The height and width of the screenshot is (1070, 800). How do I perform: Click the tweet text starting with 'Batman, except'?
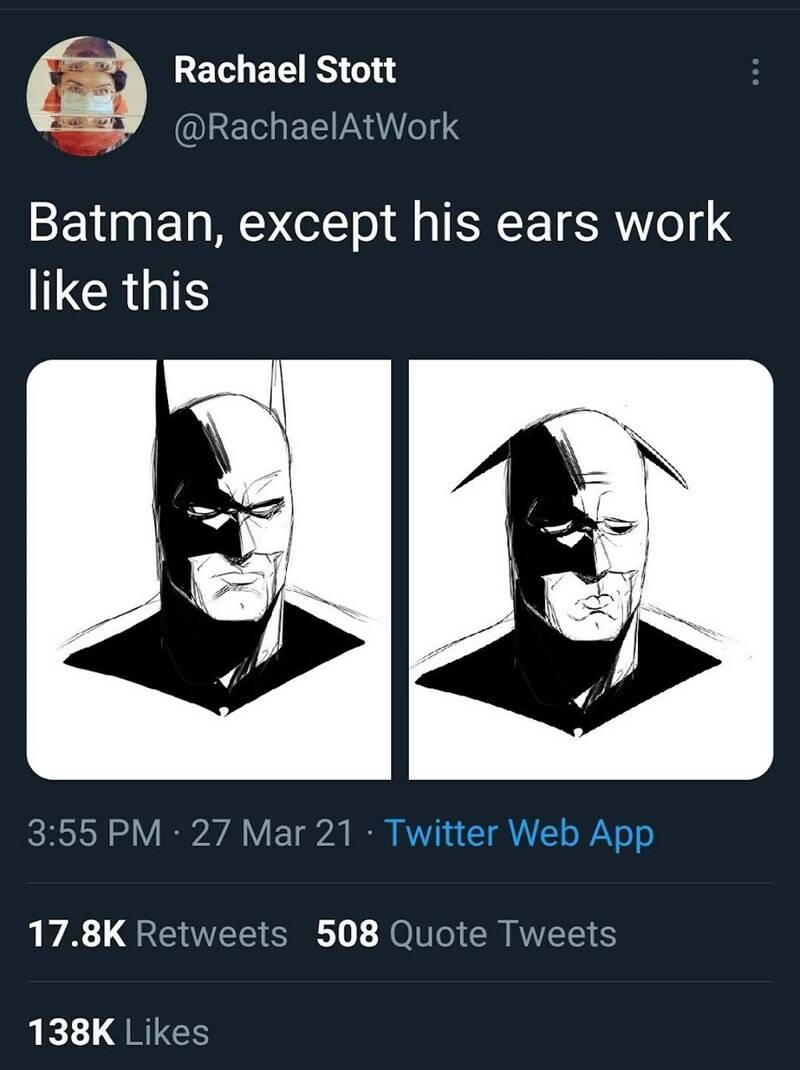pyautogui.click(x=379, y=224)
